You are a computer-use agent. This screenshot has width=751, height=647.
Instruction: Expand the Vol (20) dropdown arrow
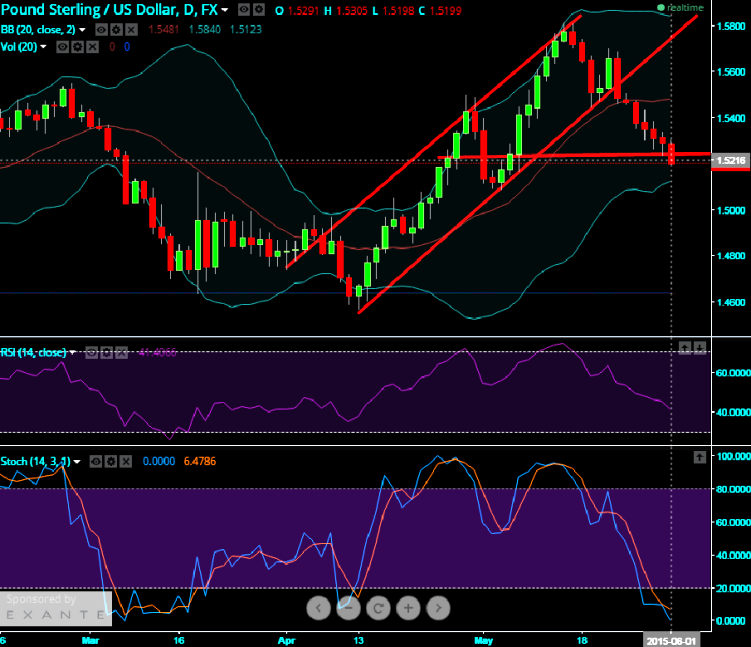click(x=43, y=47)
